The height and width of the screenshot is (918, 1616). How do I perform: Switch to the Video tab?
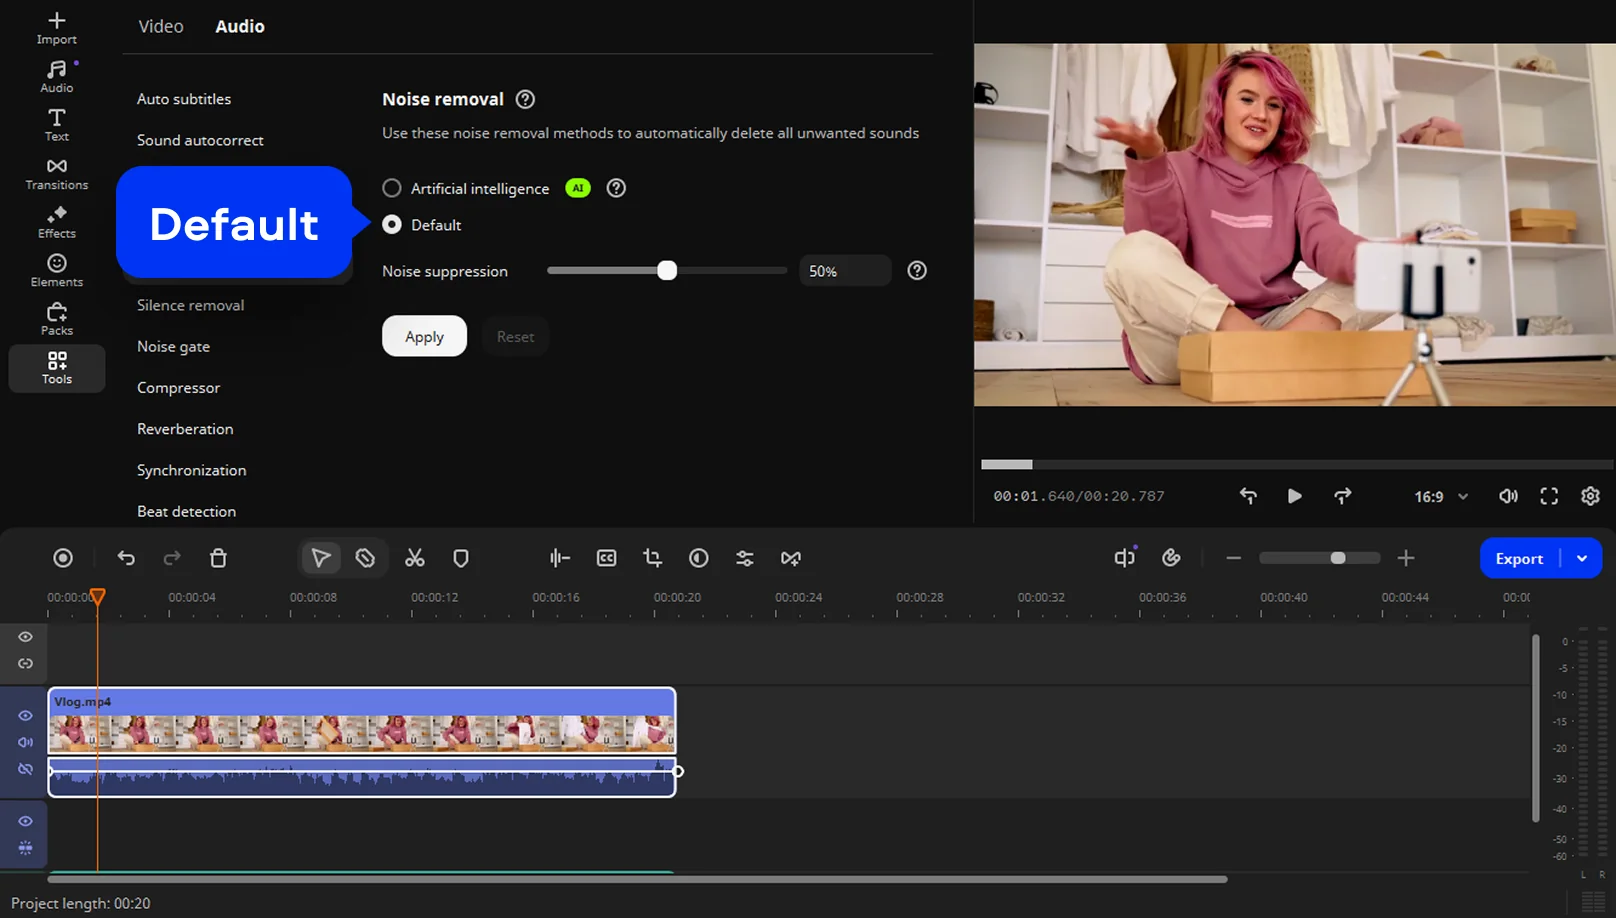coord(161,27)
